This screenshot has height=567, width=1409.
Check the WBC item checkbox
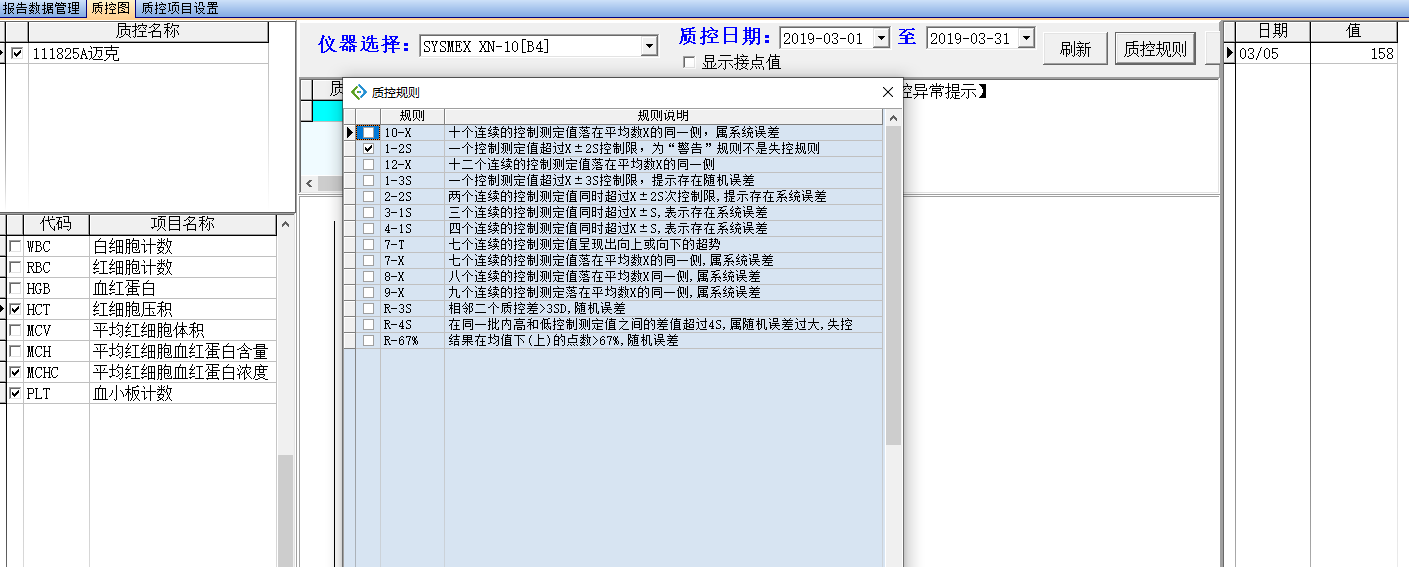15,246
